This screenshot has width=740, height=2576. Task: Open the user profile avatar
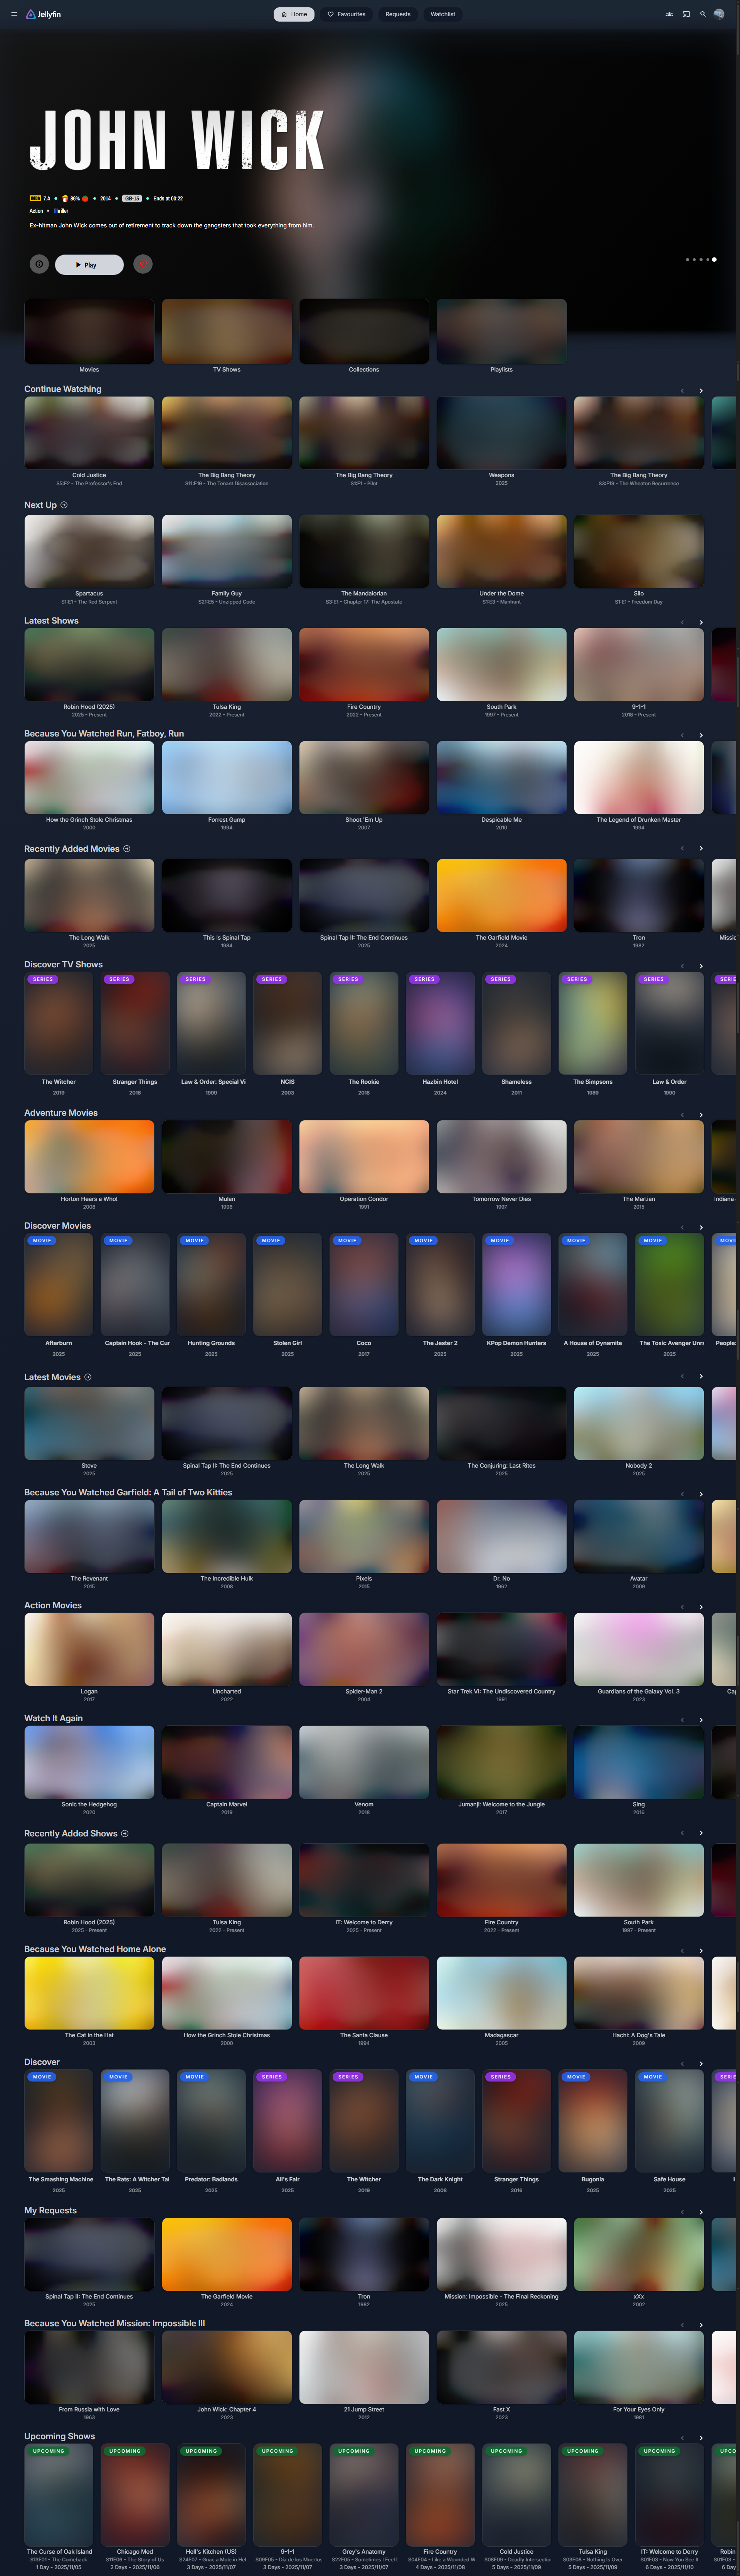(719, 14)
